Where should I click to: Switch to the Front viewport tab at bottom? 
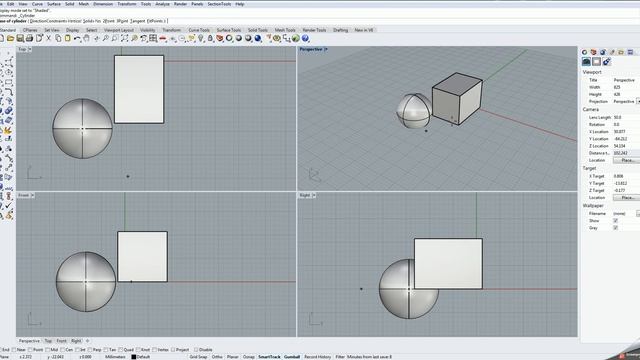(x=62, y=341)
